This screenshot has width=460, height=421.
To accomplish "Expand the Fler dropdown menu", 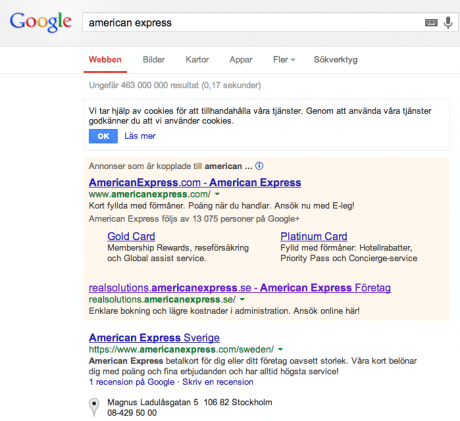I will point(284,60).
